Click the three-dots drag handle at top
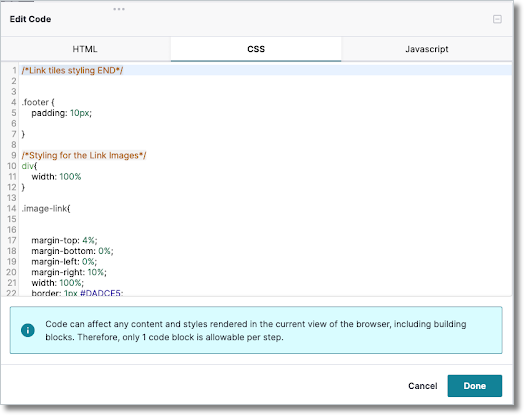Image resolution: width=524 pixels, height=415 pixels. click(119, 9)
